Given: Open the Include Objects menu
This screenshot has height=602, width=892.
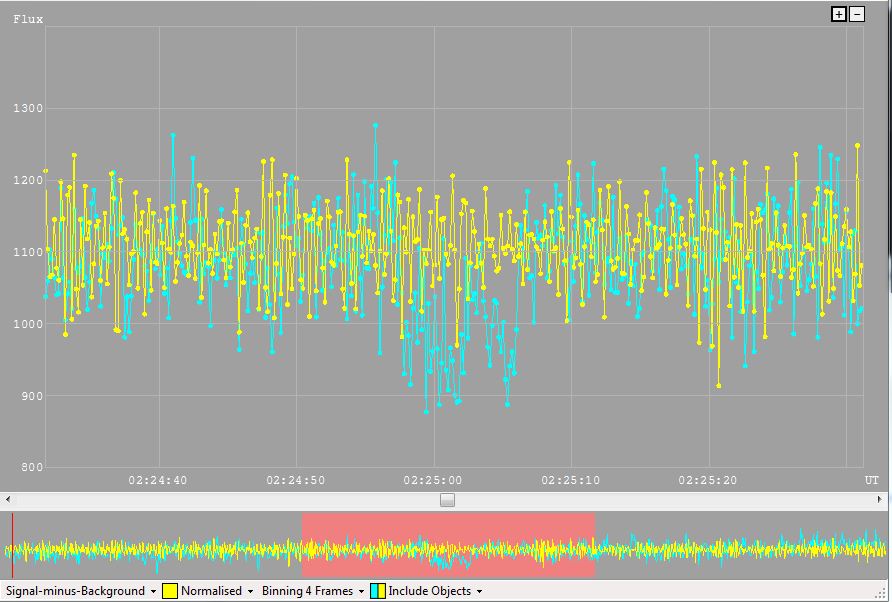Looking at the screenshot, I should 436,591.
